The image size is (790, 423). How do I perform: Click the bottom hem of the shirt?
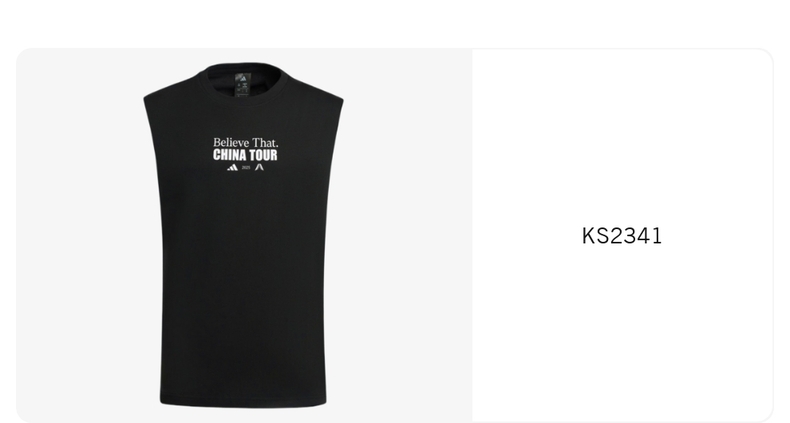click(243, 402)
